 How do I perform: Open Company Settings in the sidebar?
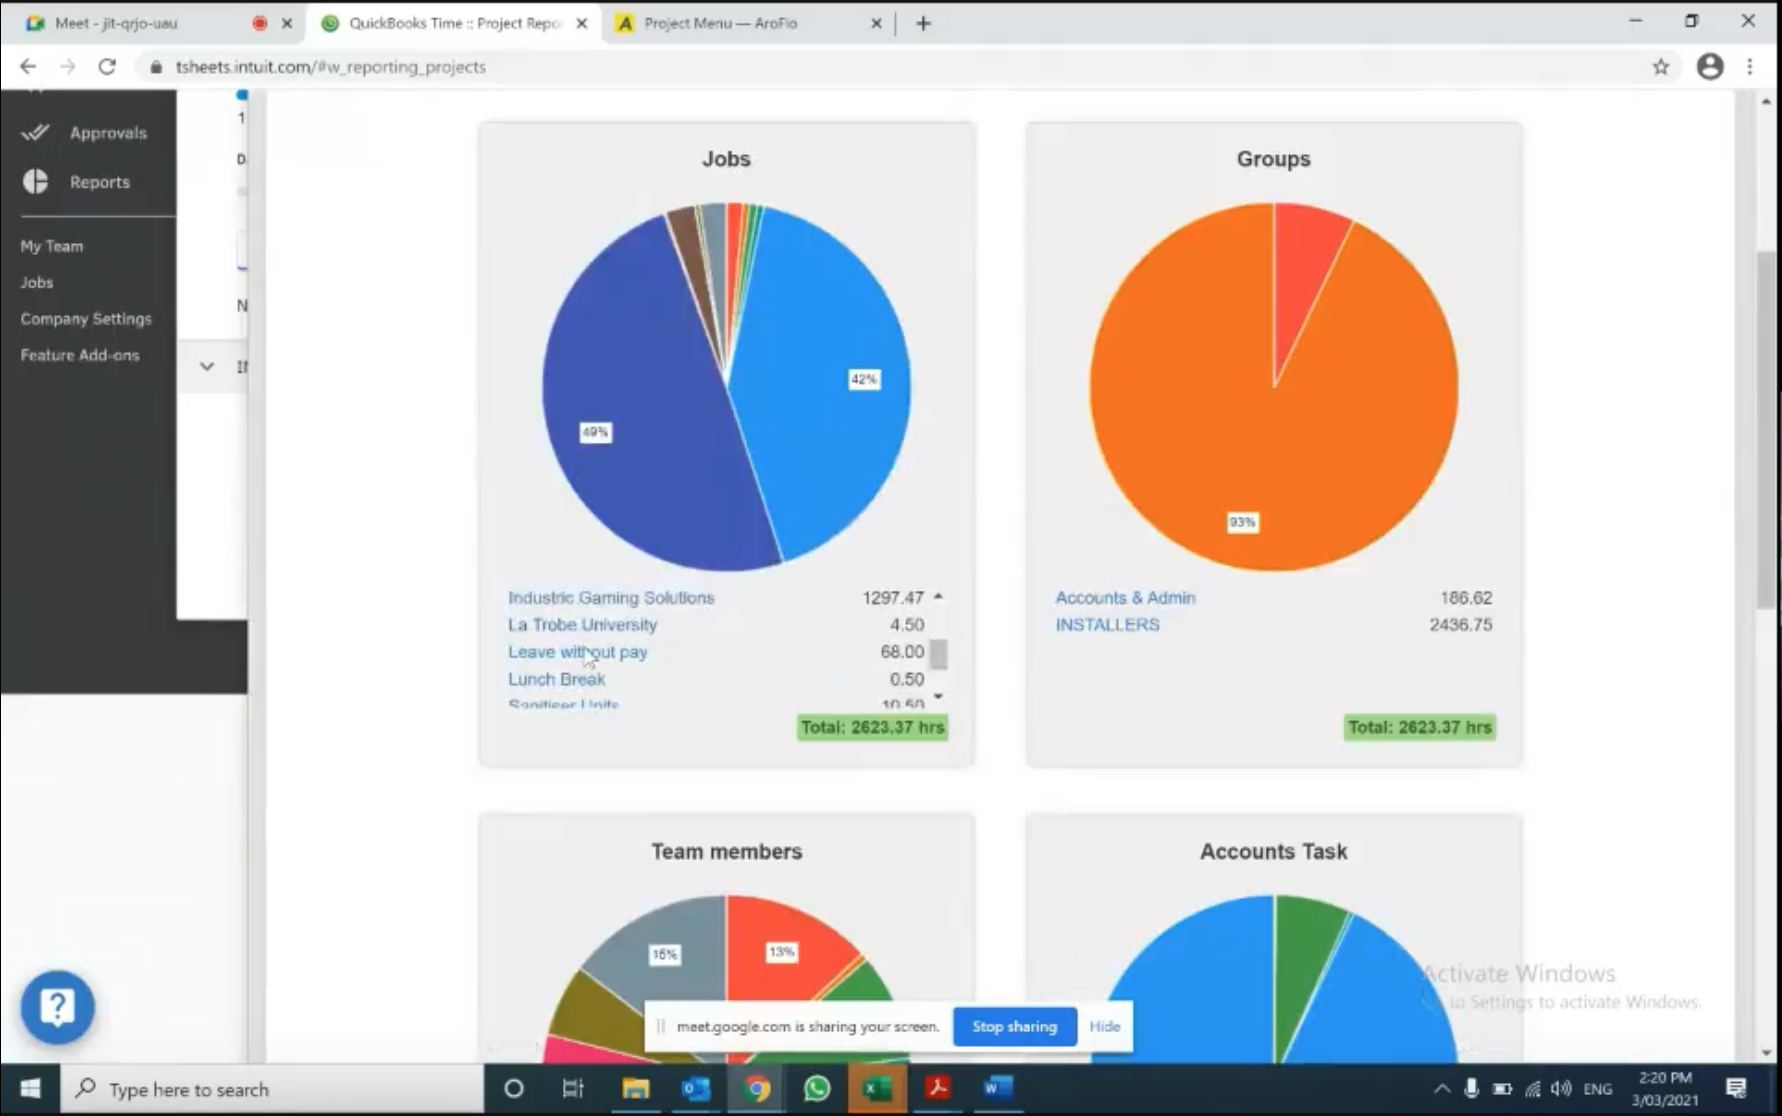pyautogui.click(x=86, y=319)
